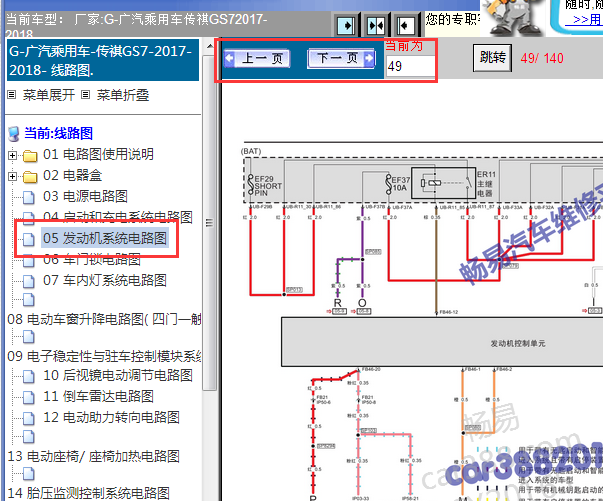This screenshot has height=501, width=603.
Task: Expand the 02 电器盒 folder
Action: tap(12, 176)
